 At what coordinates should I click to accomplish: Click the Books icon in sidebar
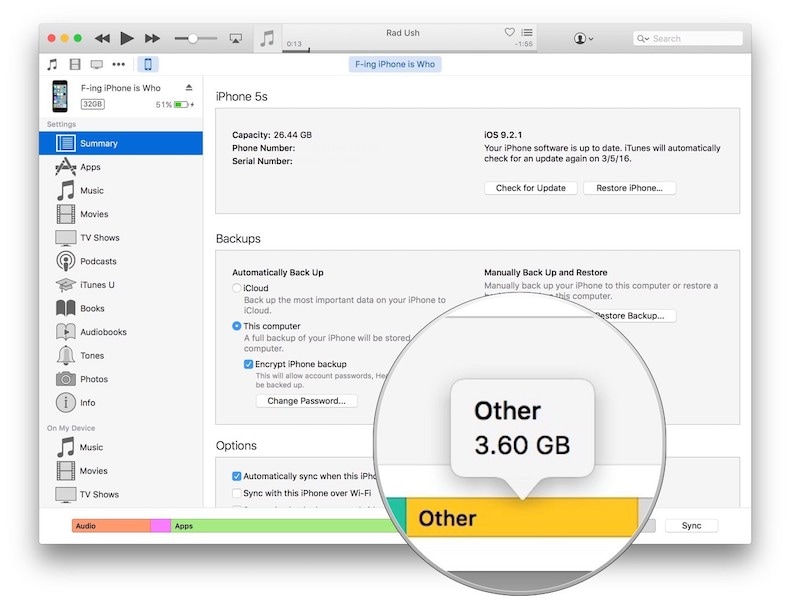point(66,308)
